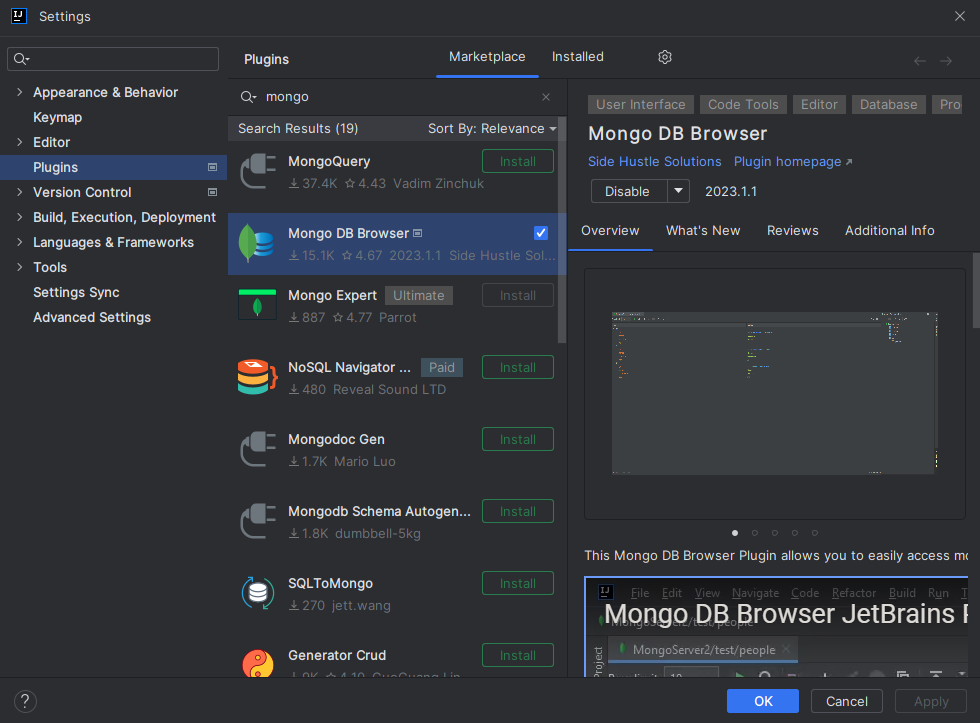The height and width of the screenshot is (723, 980).
Task: Switch to the Installed tab
Action: click(x=577, y=57)
